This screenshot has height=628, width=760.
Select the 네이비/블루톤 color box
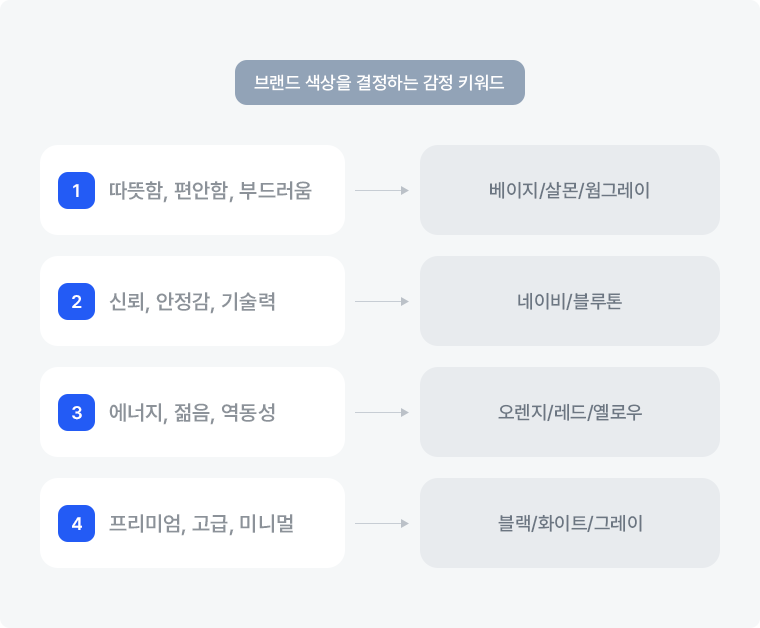pyautogui.click(x=570, y=301)
